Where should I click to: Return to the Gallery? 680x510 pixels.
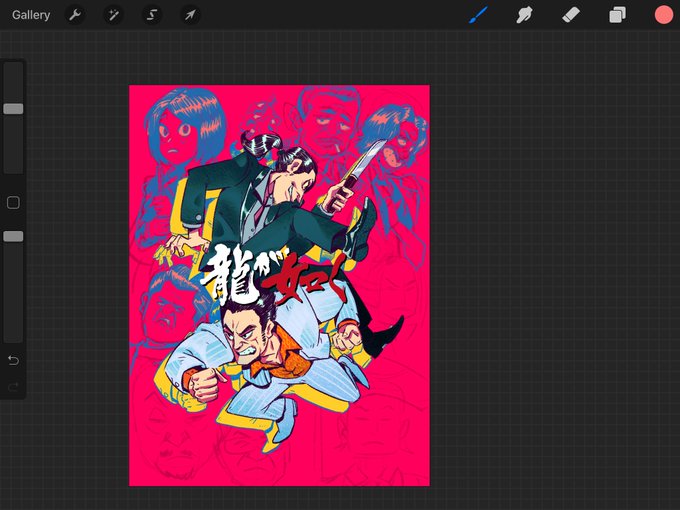[31, 15]
